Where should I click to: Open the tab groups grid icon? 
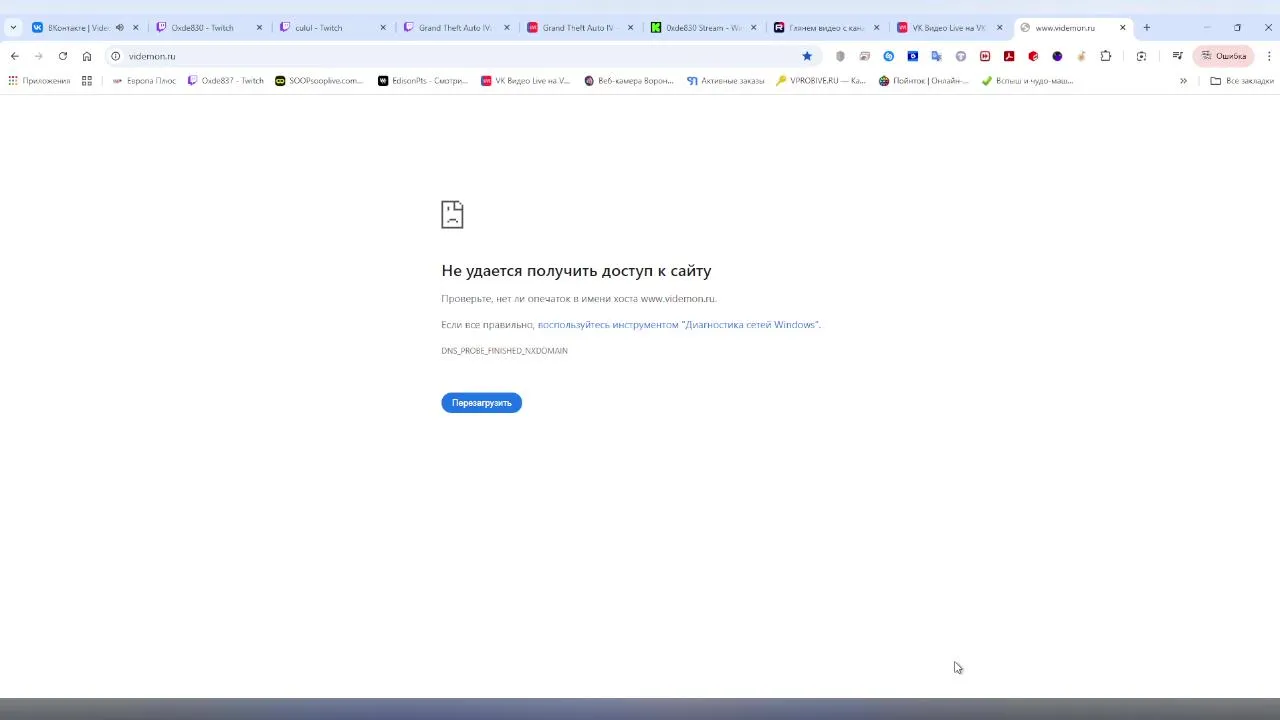(87, 81)
